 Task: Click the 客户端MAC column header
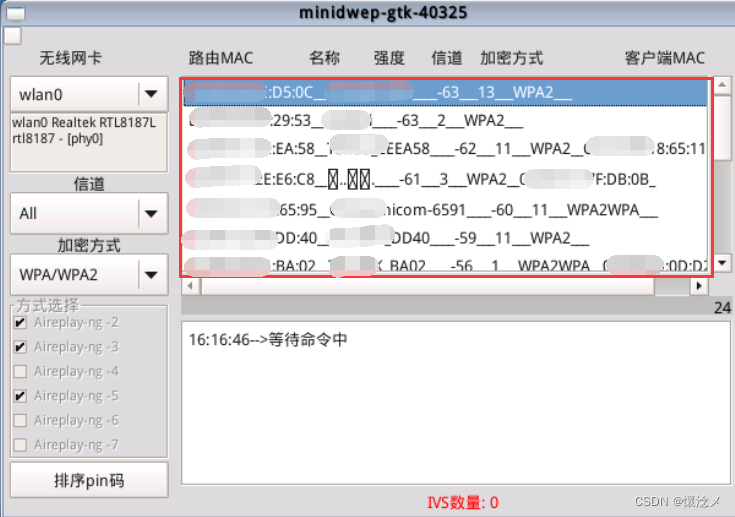point(665,58)
